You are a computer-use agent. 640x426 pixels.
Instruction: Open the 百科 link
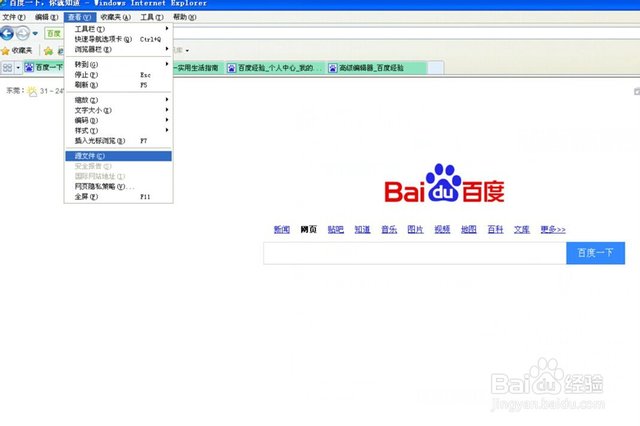click(x=496, y=229)
